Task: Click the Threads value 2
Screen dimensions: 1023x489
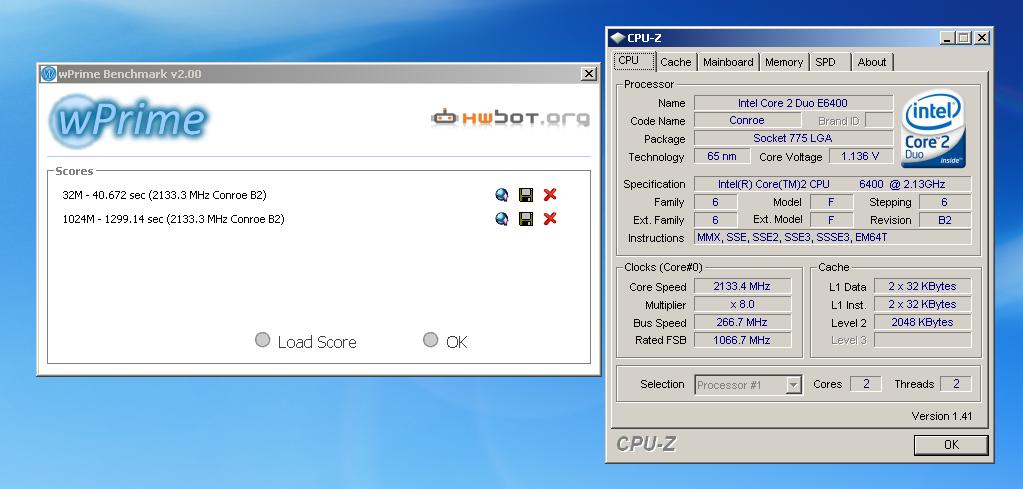Action: (x=956, y=384)
